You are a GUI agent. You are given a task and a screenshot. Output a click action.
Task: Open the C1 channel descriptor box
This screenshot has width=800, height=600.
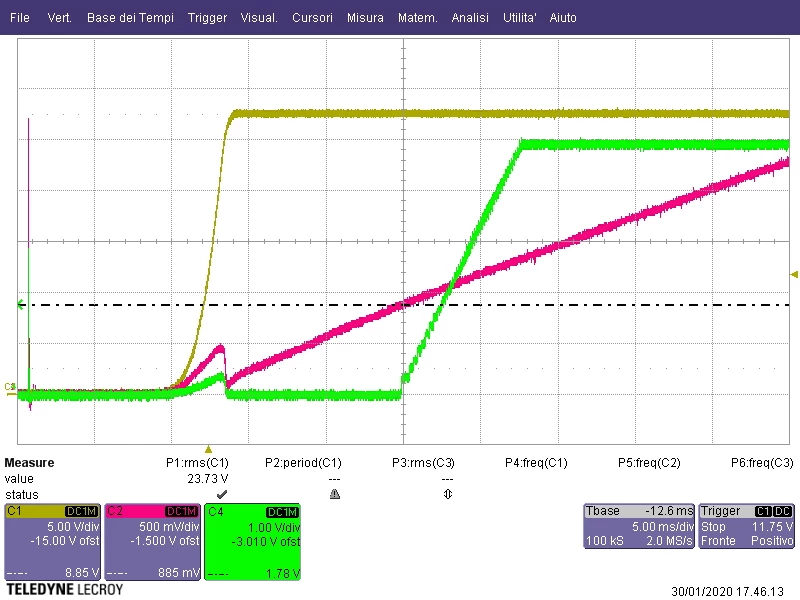(53, 542)
